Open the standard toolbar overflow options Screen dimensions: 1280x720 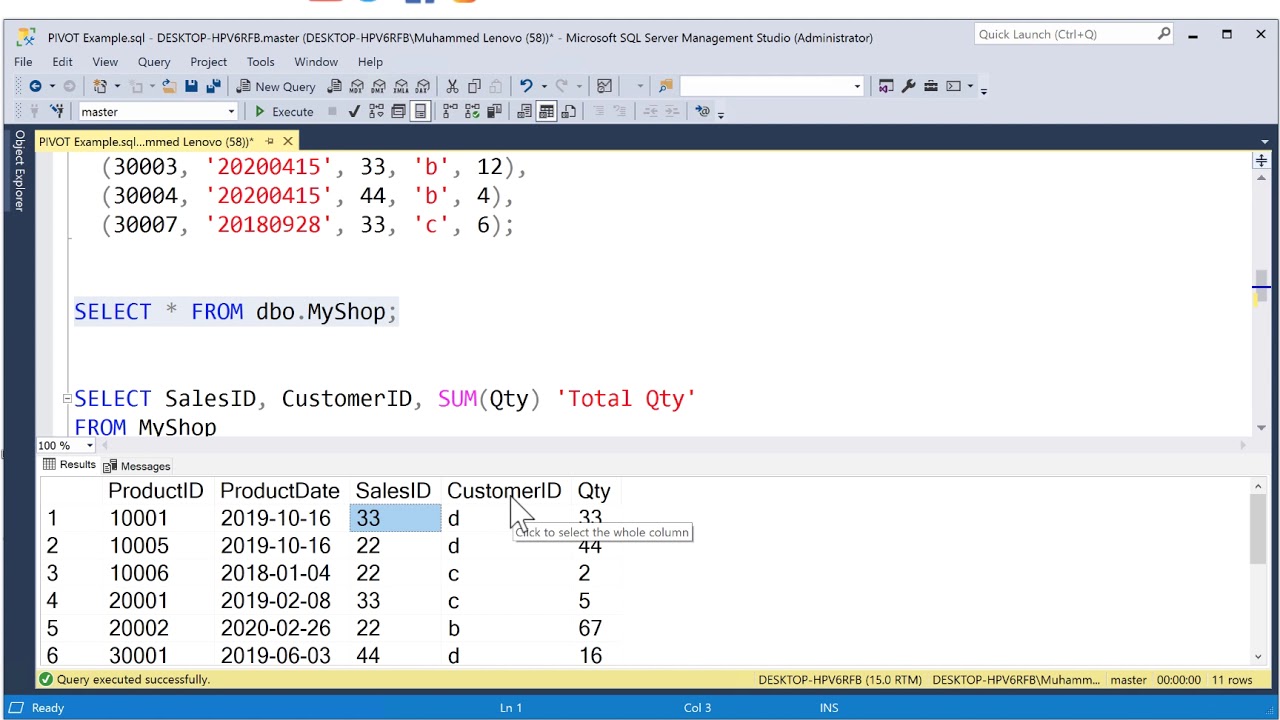(983, 90)
